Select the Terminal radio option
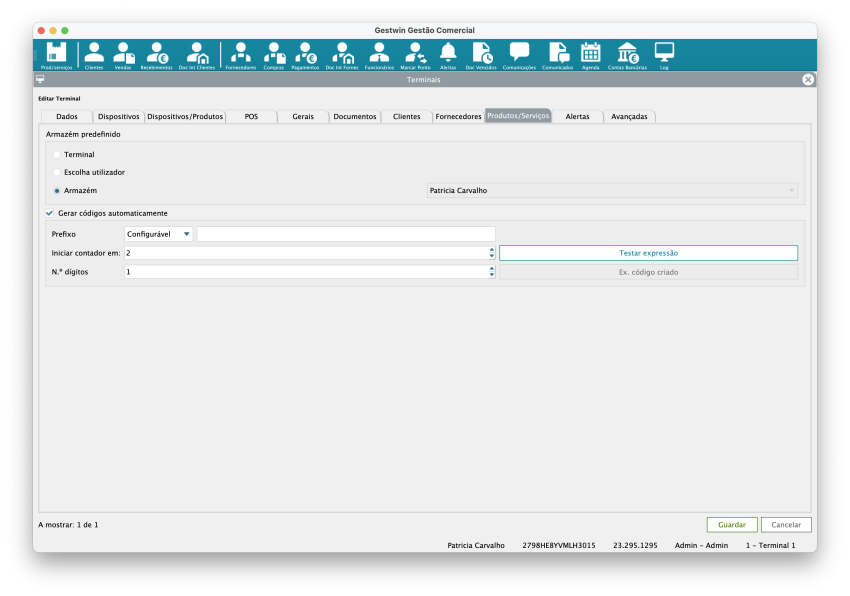The width and height of the screenshot is (850, 596). 57,155
